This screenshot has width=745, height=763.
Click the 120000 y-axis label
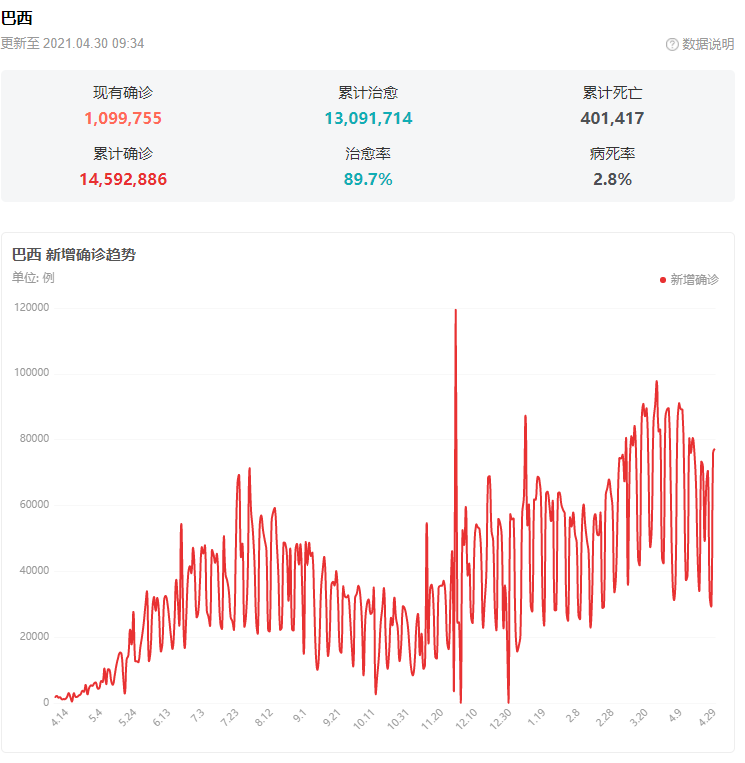[32, 308]
